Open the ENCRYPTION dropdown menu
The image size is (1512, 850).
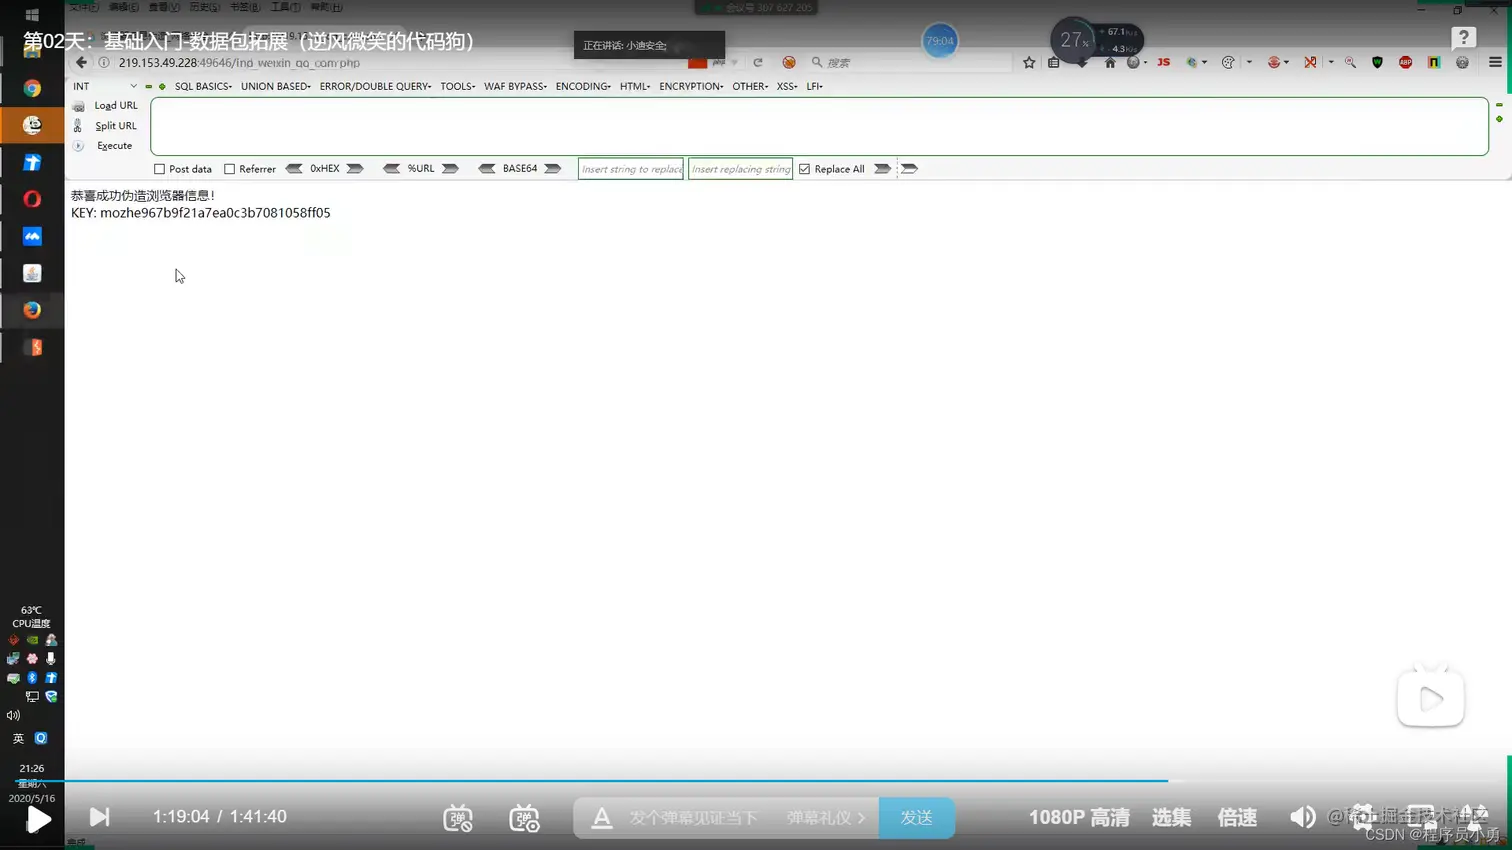(691, 86)
